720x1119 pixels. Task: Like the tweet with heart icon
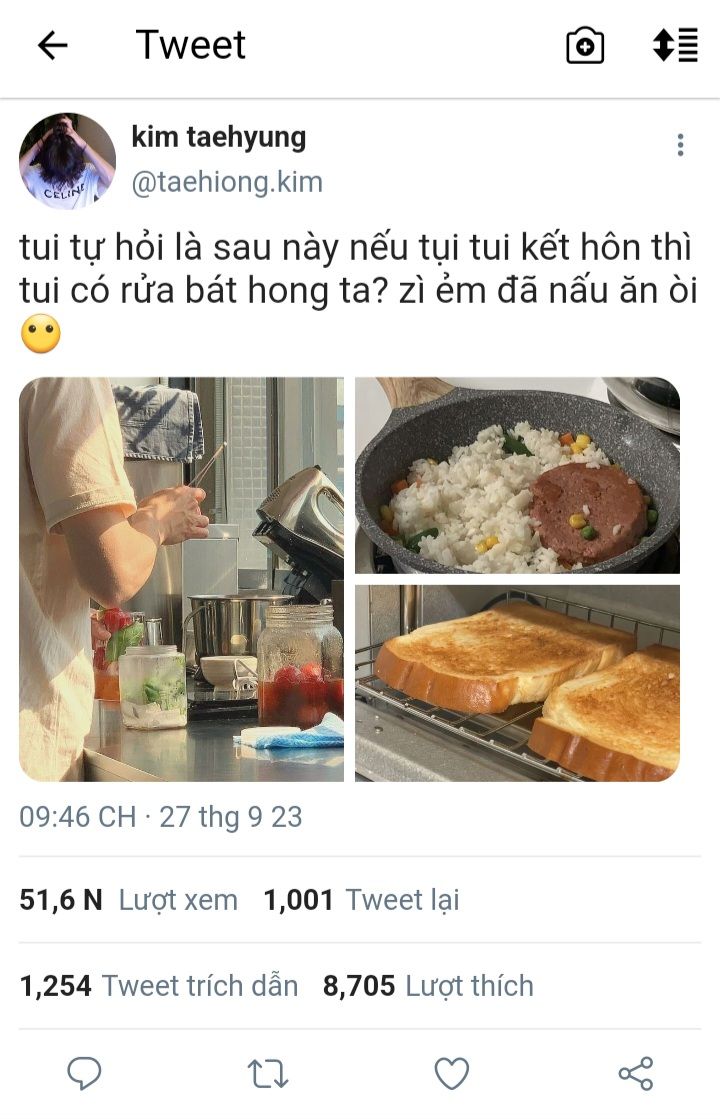pos(452,1073)
